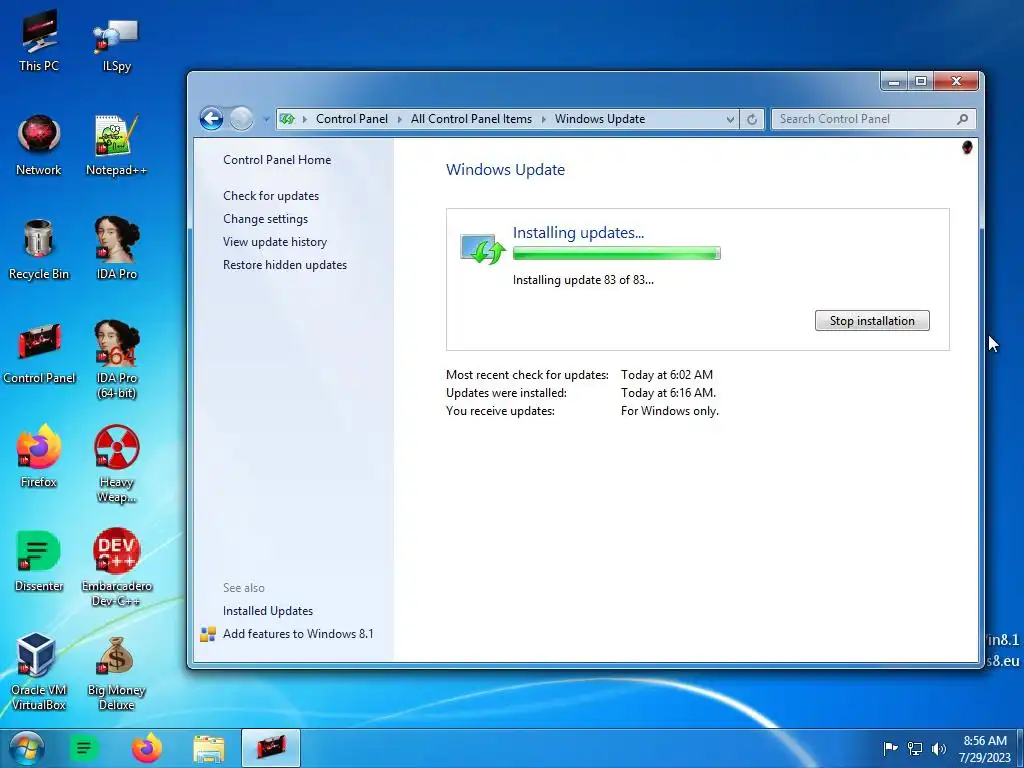Image resolution: width=1024 pixels, height=768 pixels.
Task: Open File Explorer from the taskbar
Action: [x=208, y=748]
